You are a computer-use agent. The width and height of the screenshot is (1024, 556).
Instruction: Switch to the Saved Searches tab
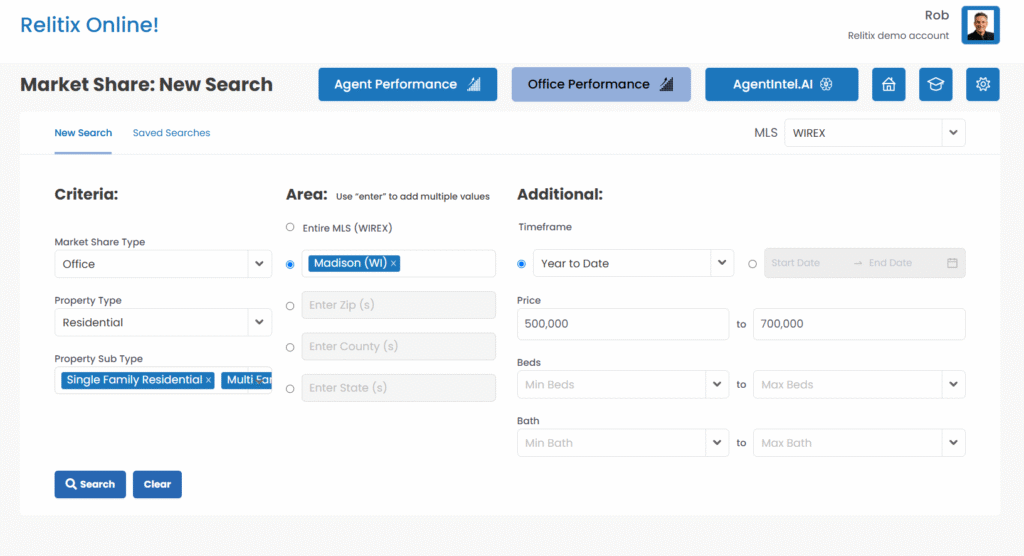(x=171, y=133)
